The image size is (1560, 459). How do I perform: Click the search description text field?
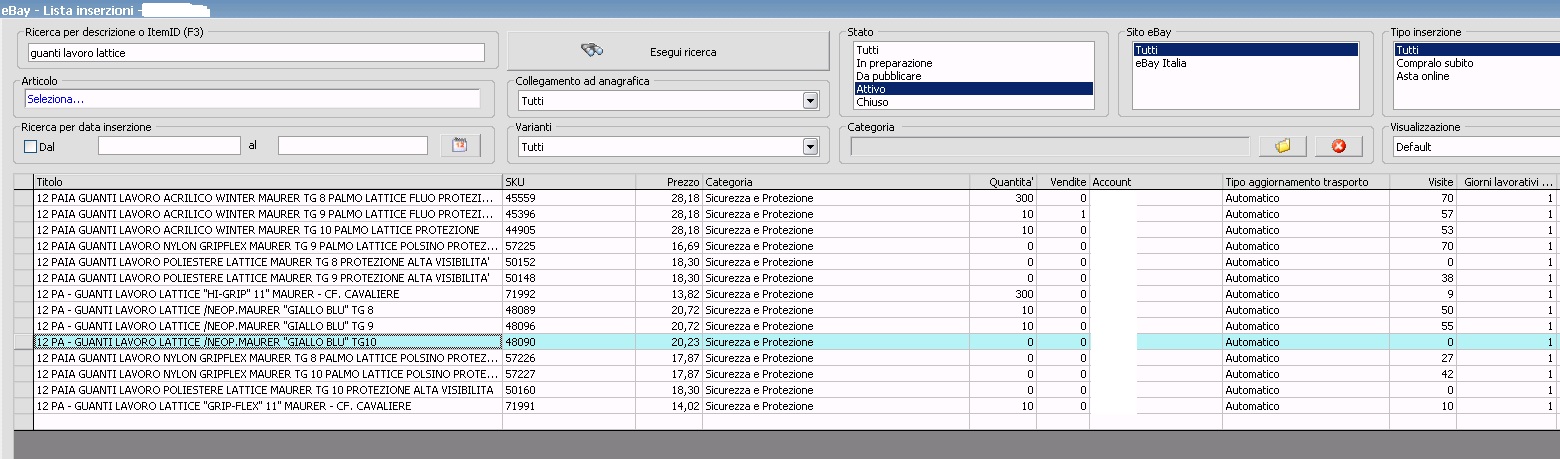[x=256, y=53]
